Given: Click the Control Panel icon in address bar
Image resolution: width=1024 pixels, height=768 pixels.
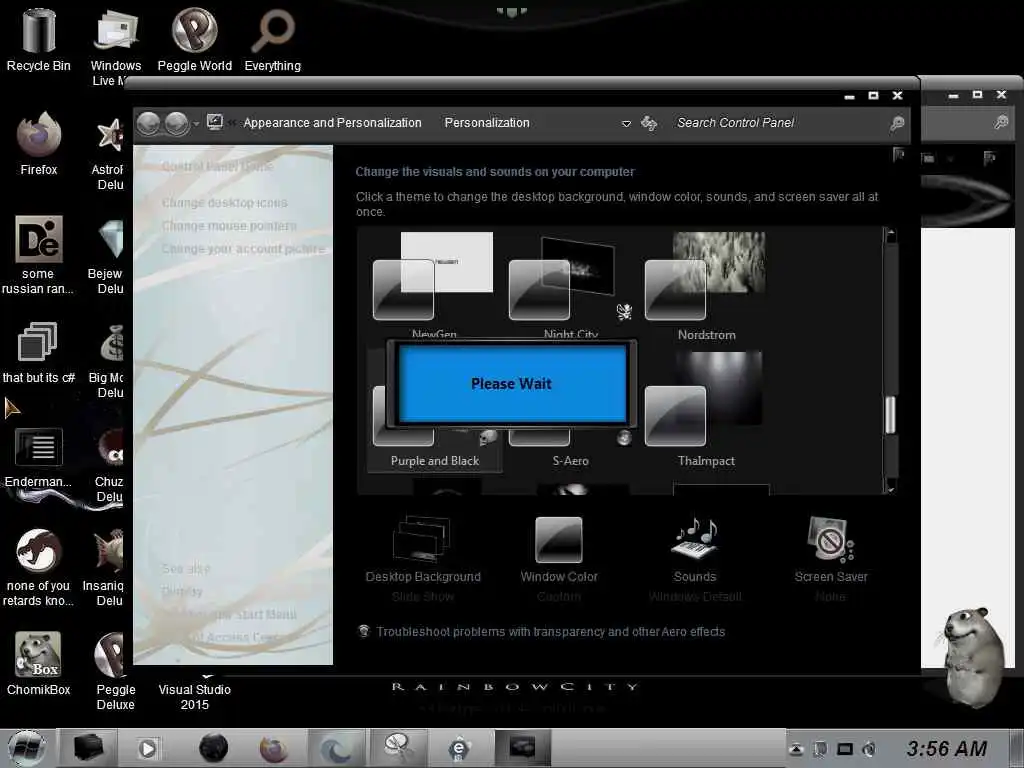Looking at the screenshot, I should [x=215, y=122].
